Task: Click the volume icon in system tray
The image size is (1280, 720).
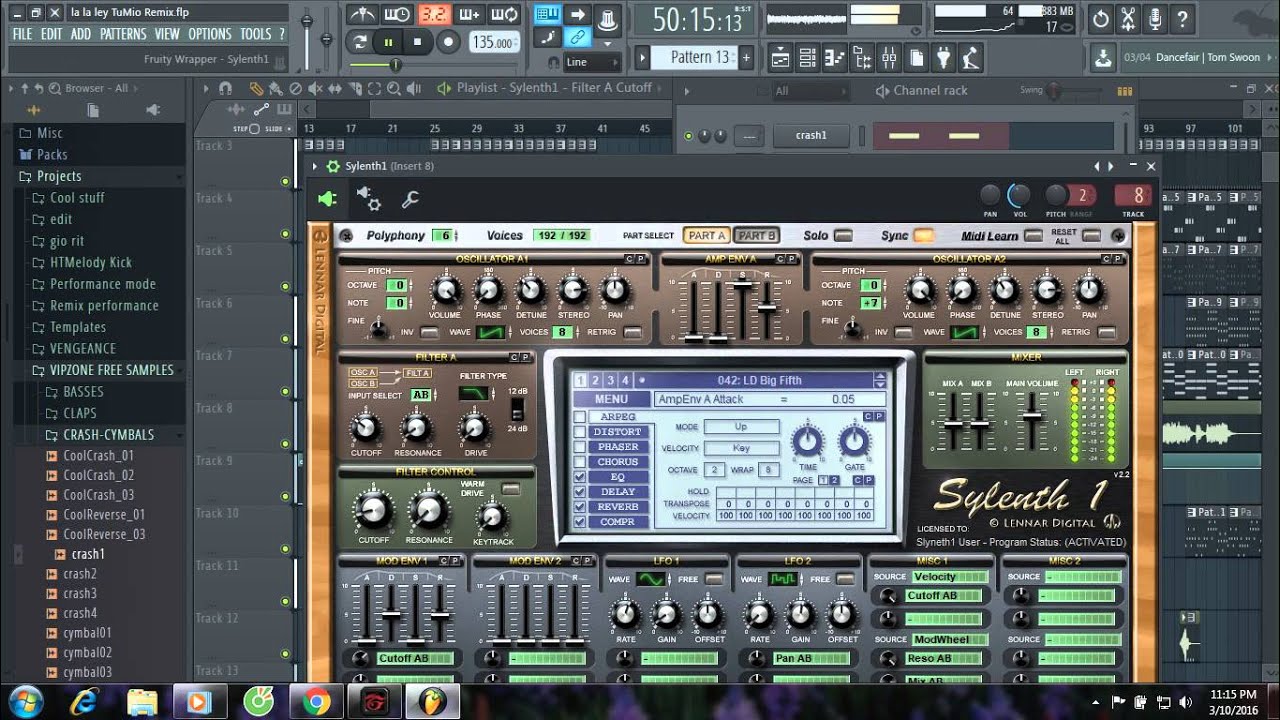Action: tap(1186, 701)
